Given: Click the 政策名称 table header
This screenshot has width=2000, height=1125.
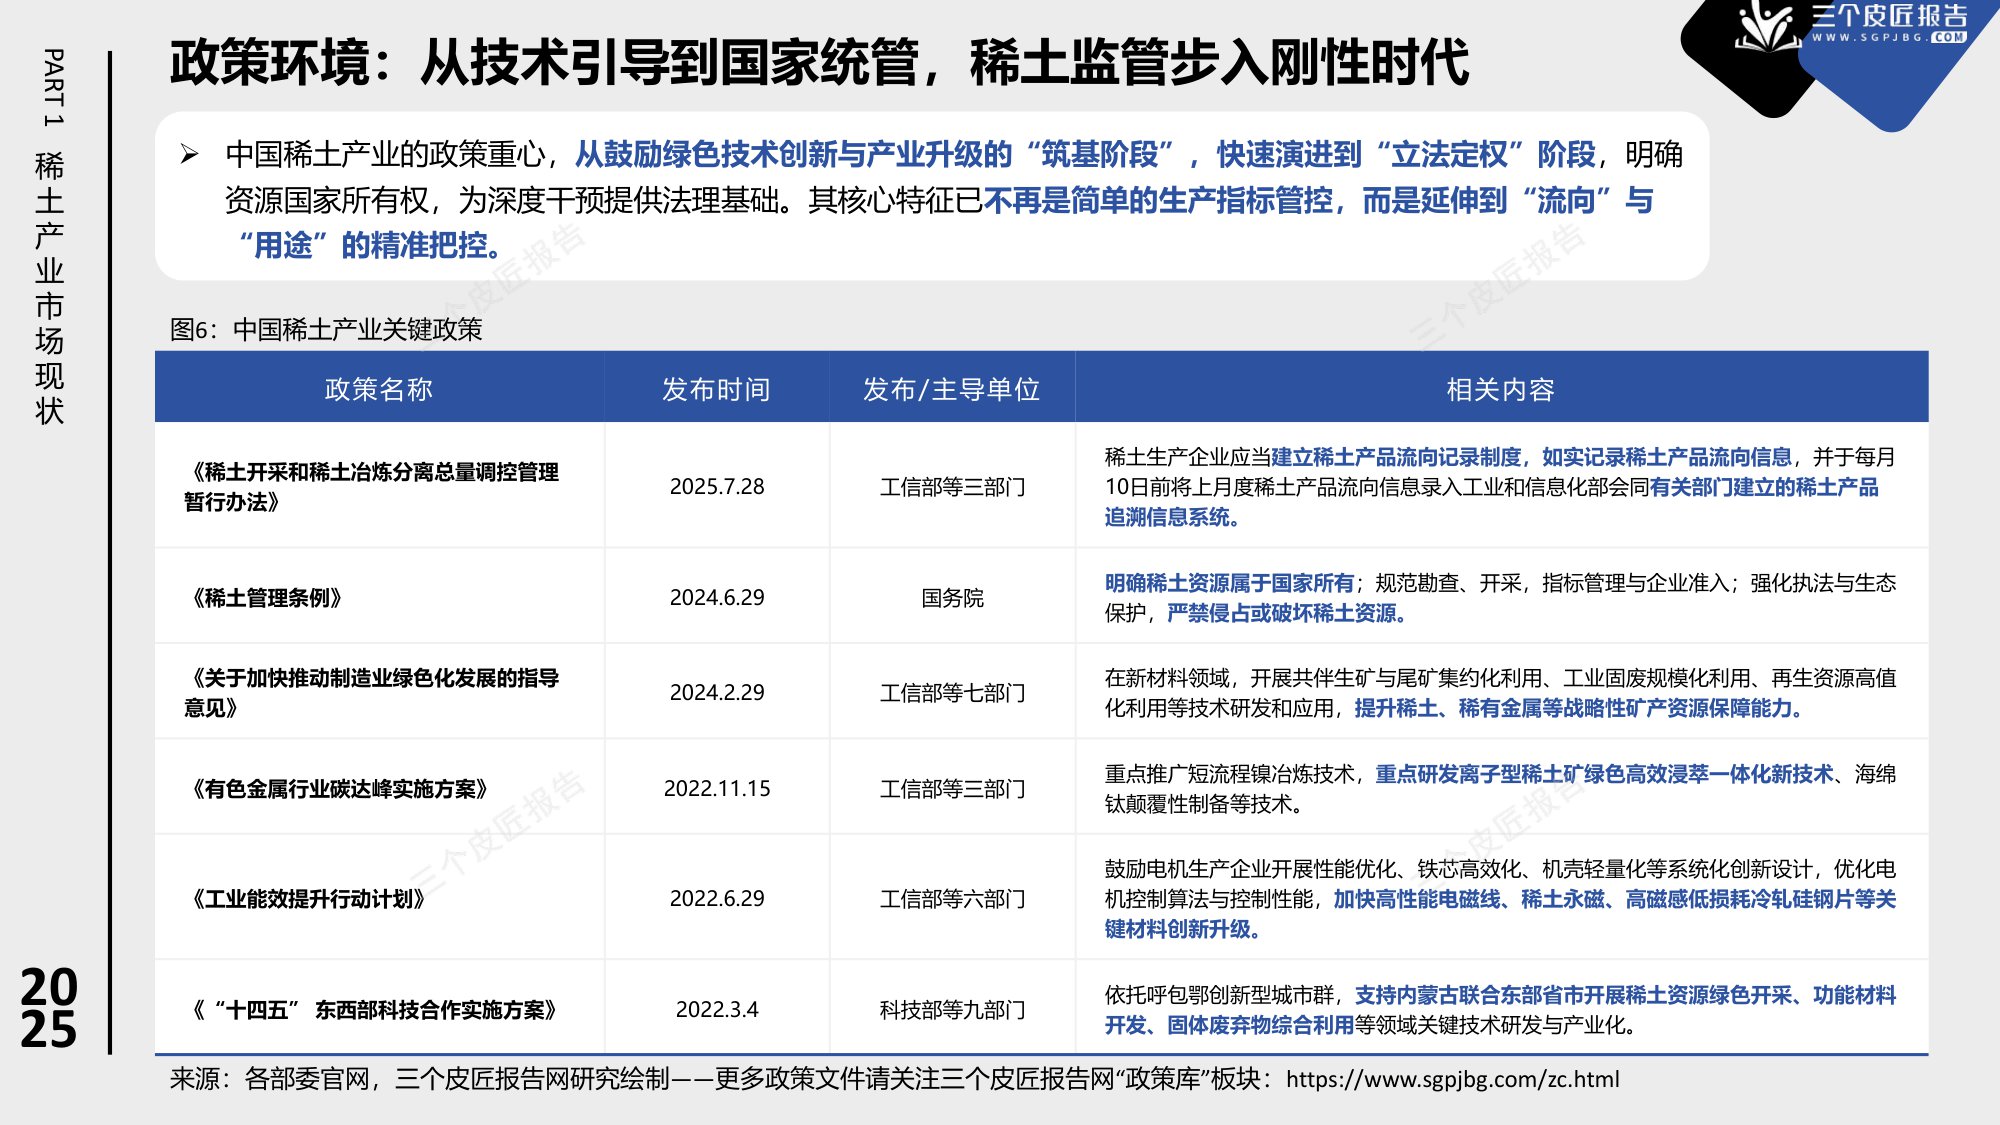Looking at the screenshot, I should 380,393.
